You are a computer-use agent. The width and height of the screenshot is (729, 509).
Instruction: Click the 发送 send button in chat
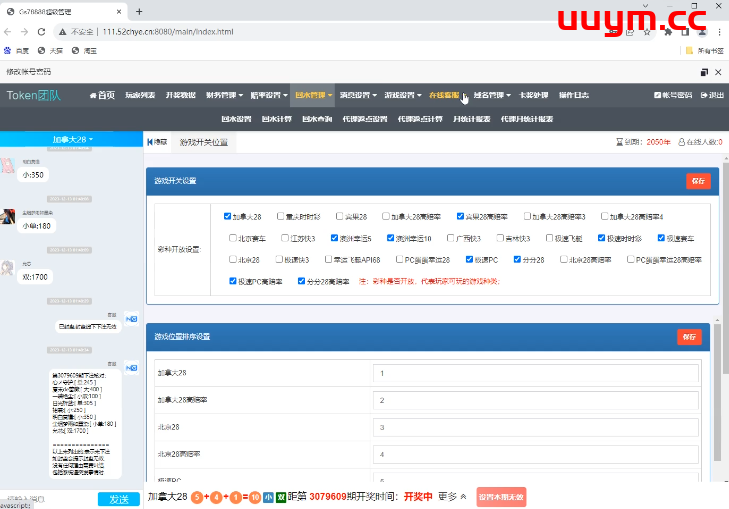coord(118,498)
